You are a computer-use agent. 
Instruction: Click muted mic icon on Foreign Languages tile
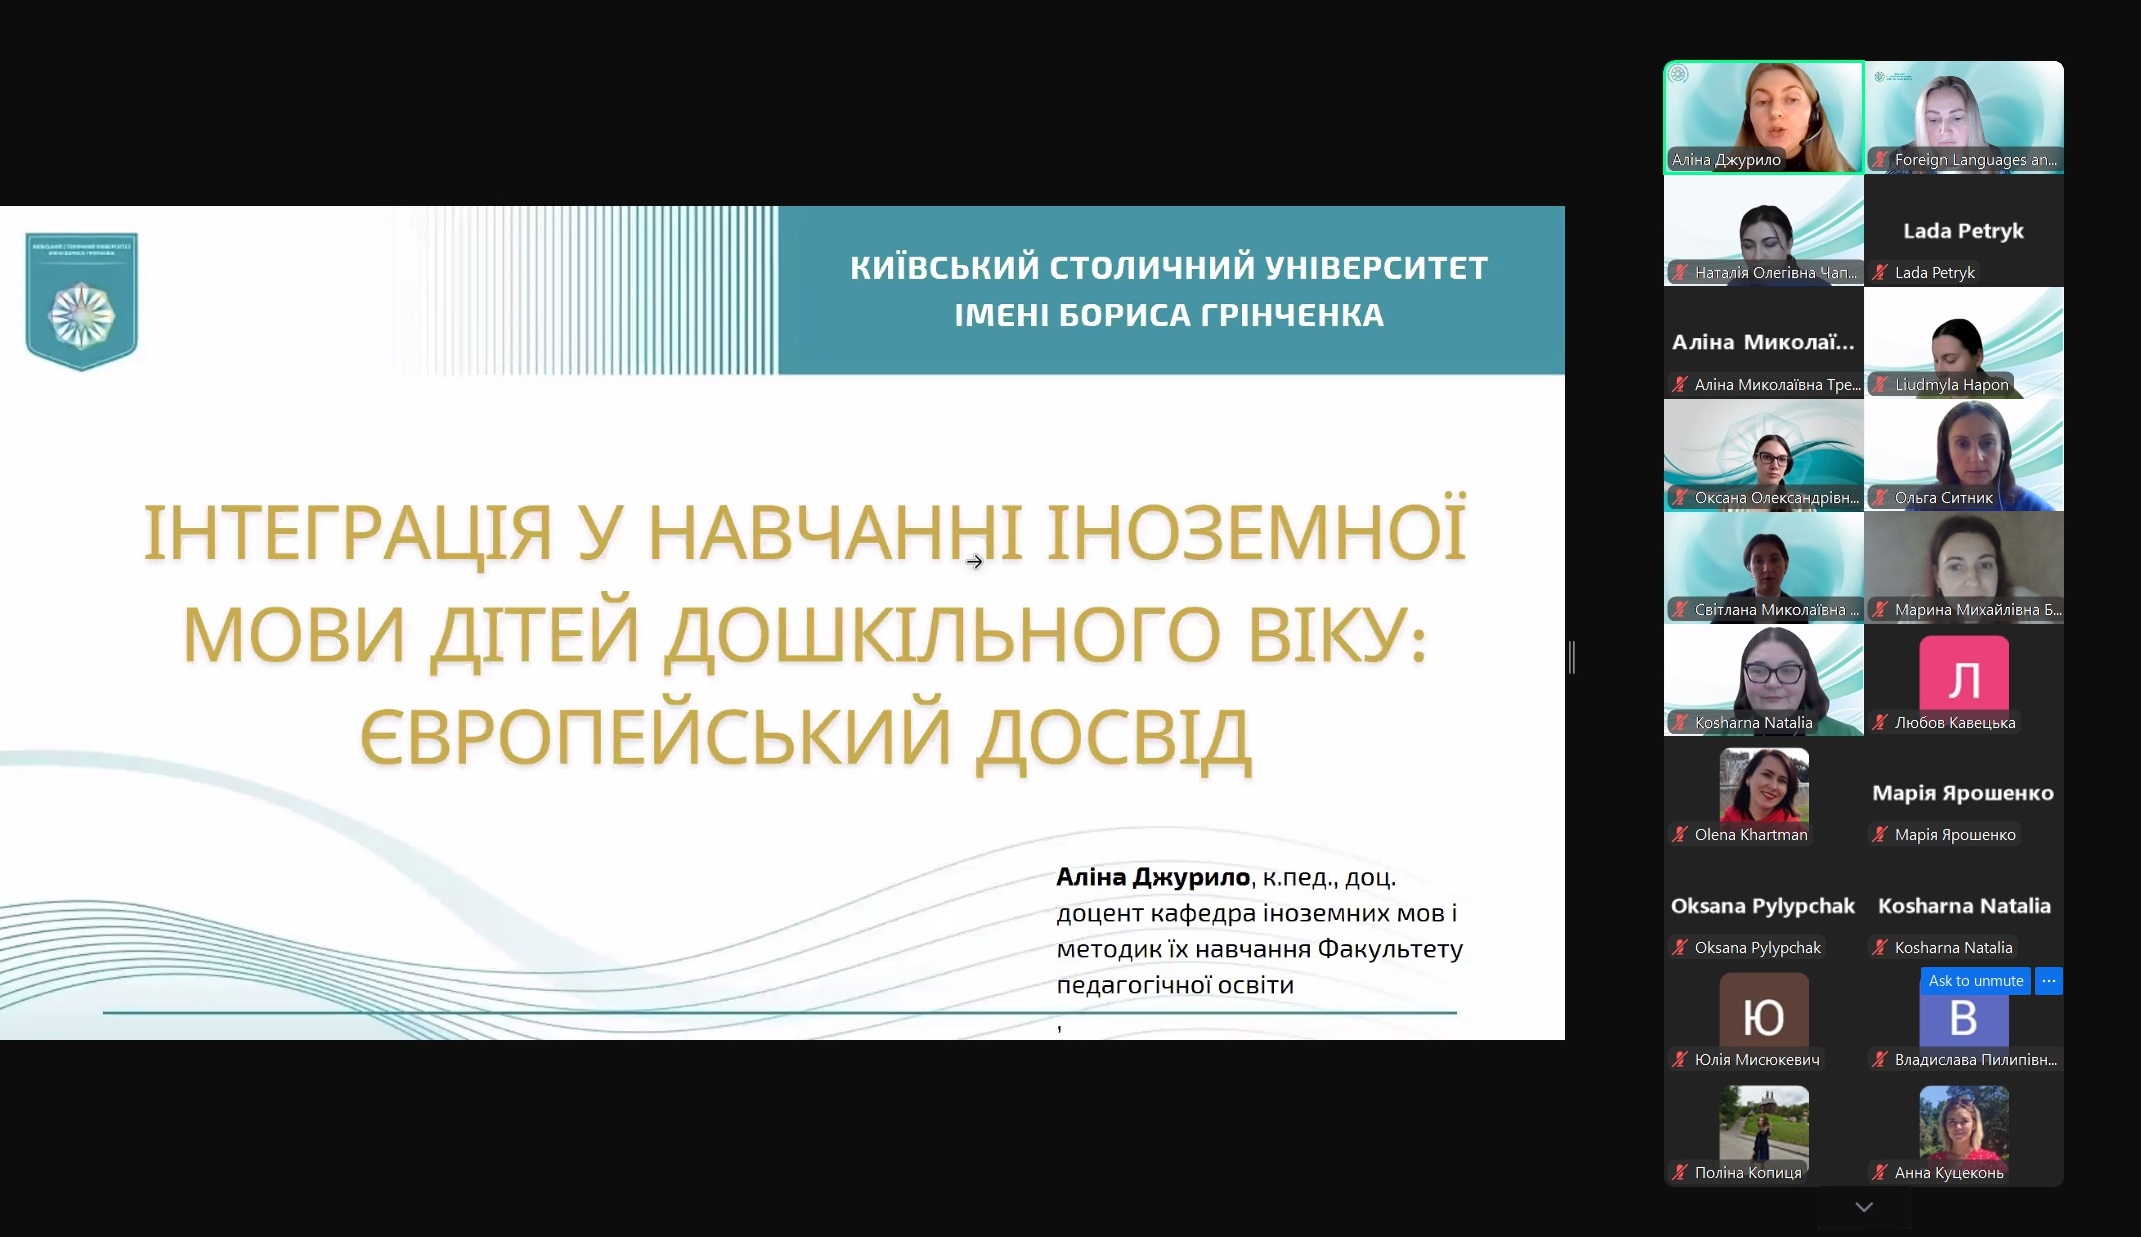coord(1881,159)
